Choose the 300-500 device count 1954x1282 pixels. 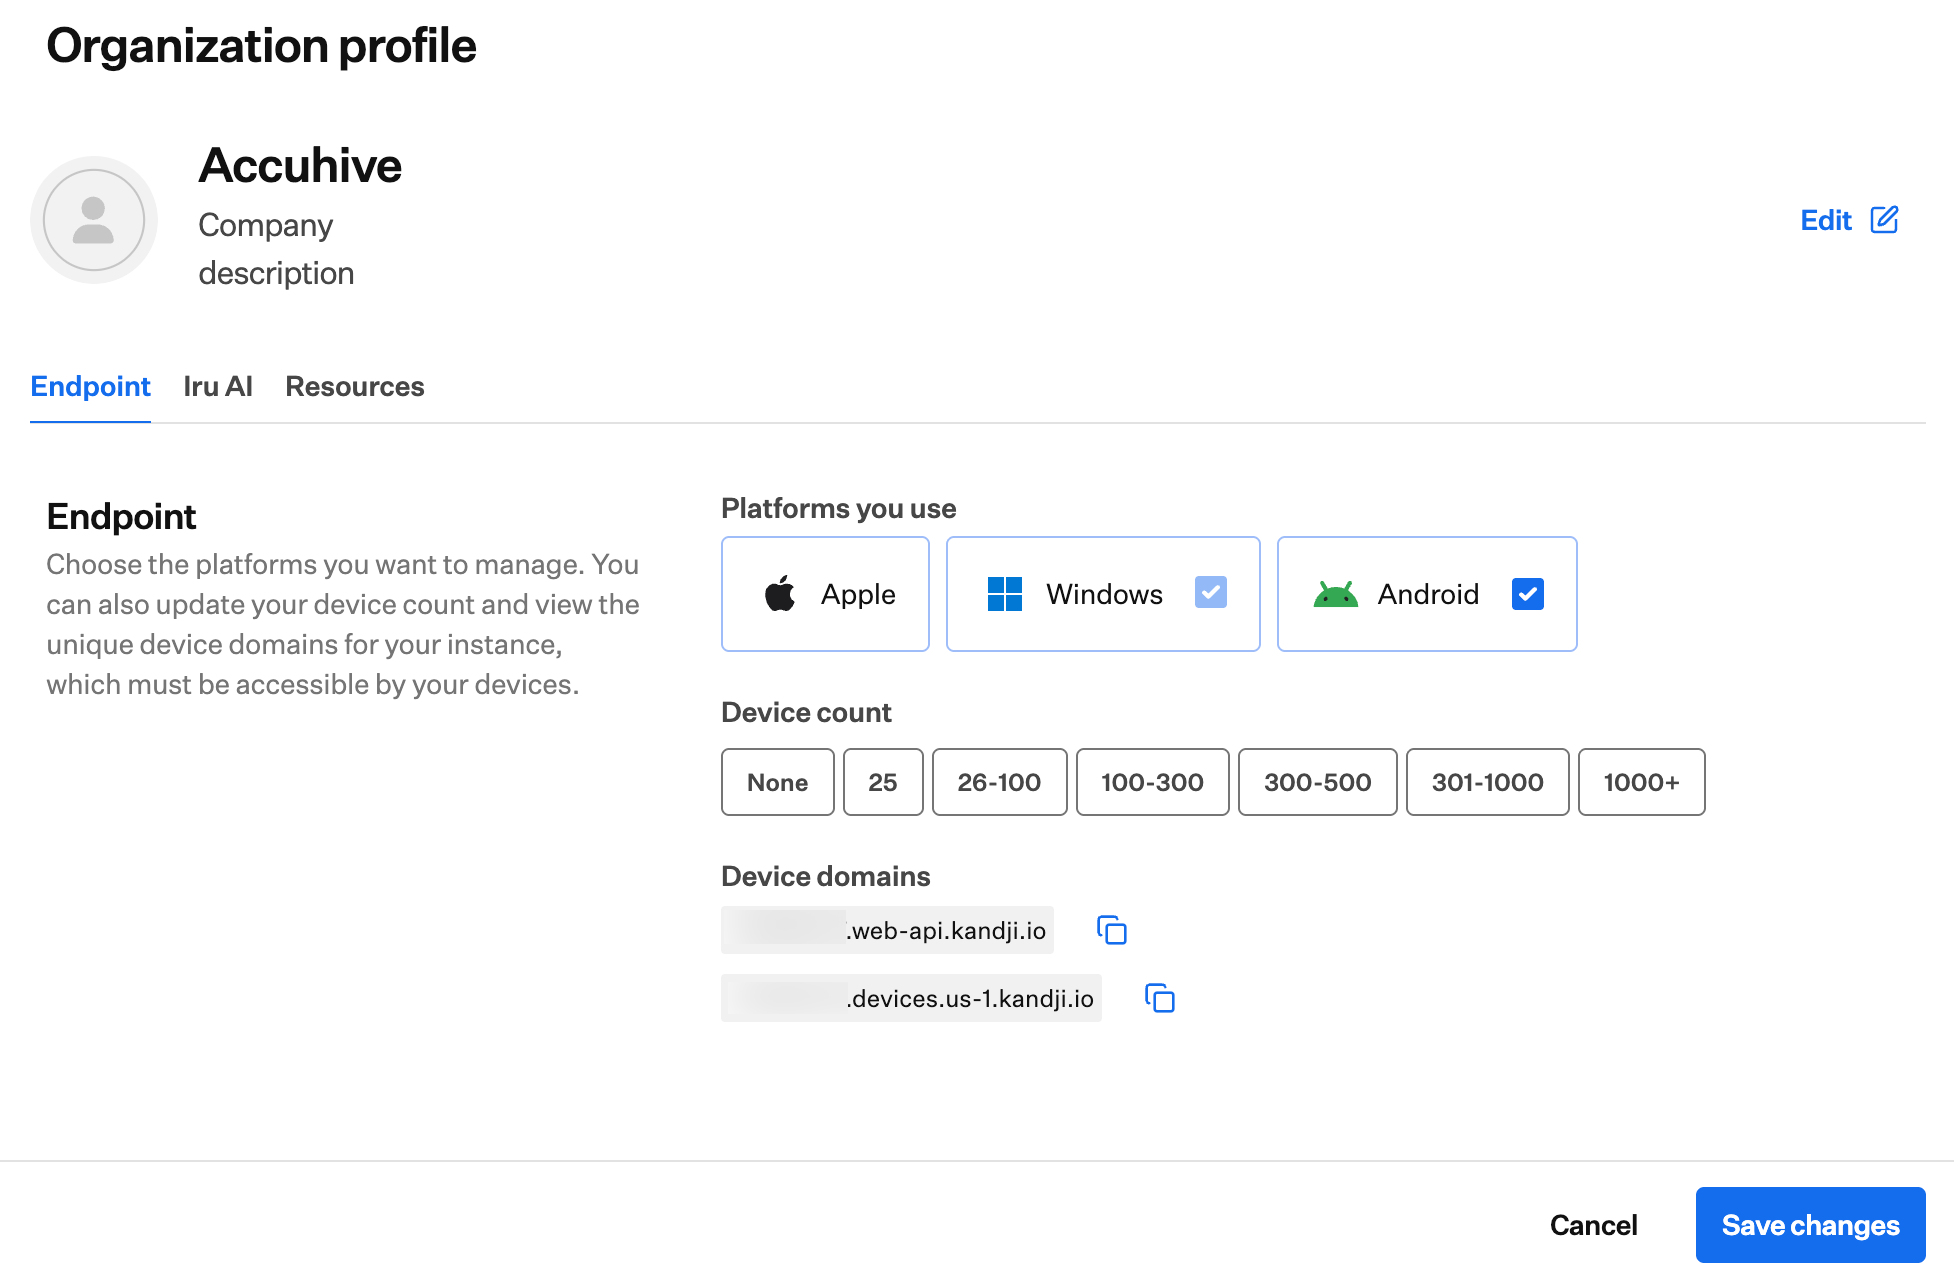click(x=1317, y=782)
